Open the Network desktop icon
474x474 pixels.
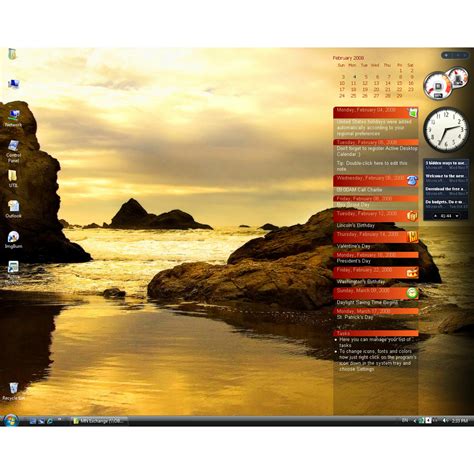click(13, 118)
